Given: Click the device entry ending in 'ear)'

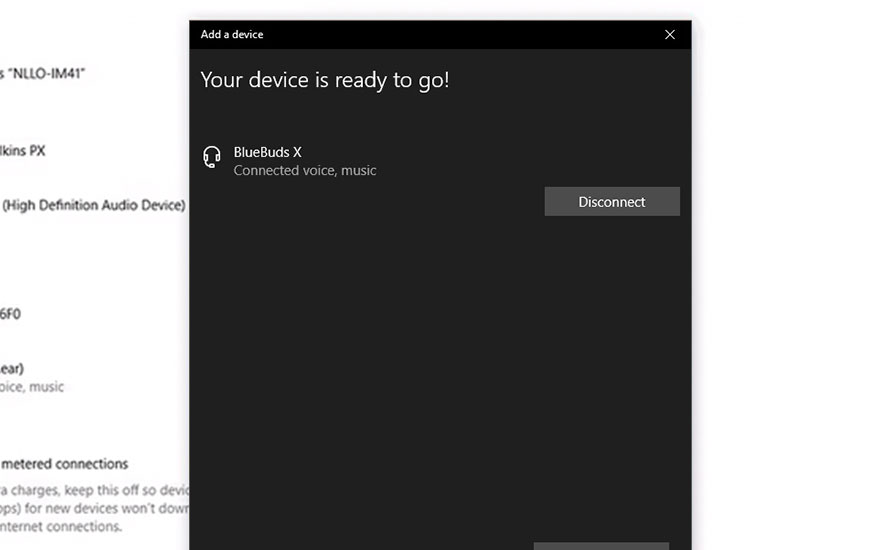Looking at the screenshot, I should 12,368.
